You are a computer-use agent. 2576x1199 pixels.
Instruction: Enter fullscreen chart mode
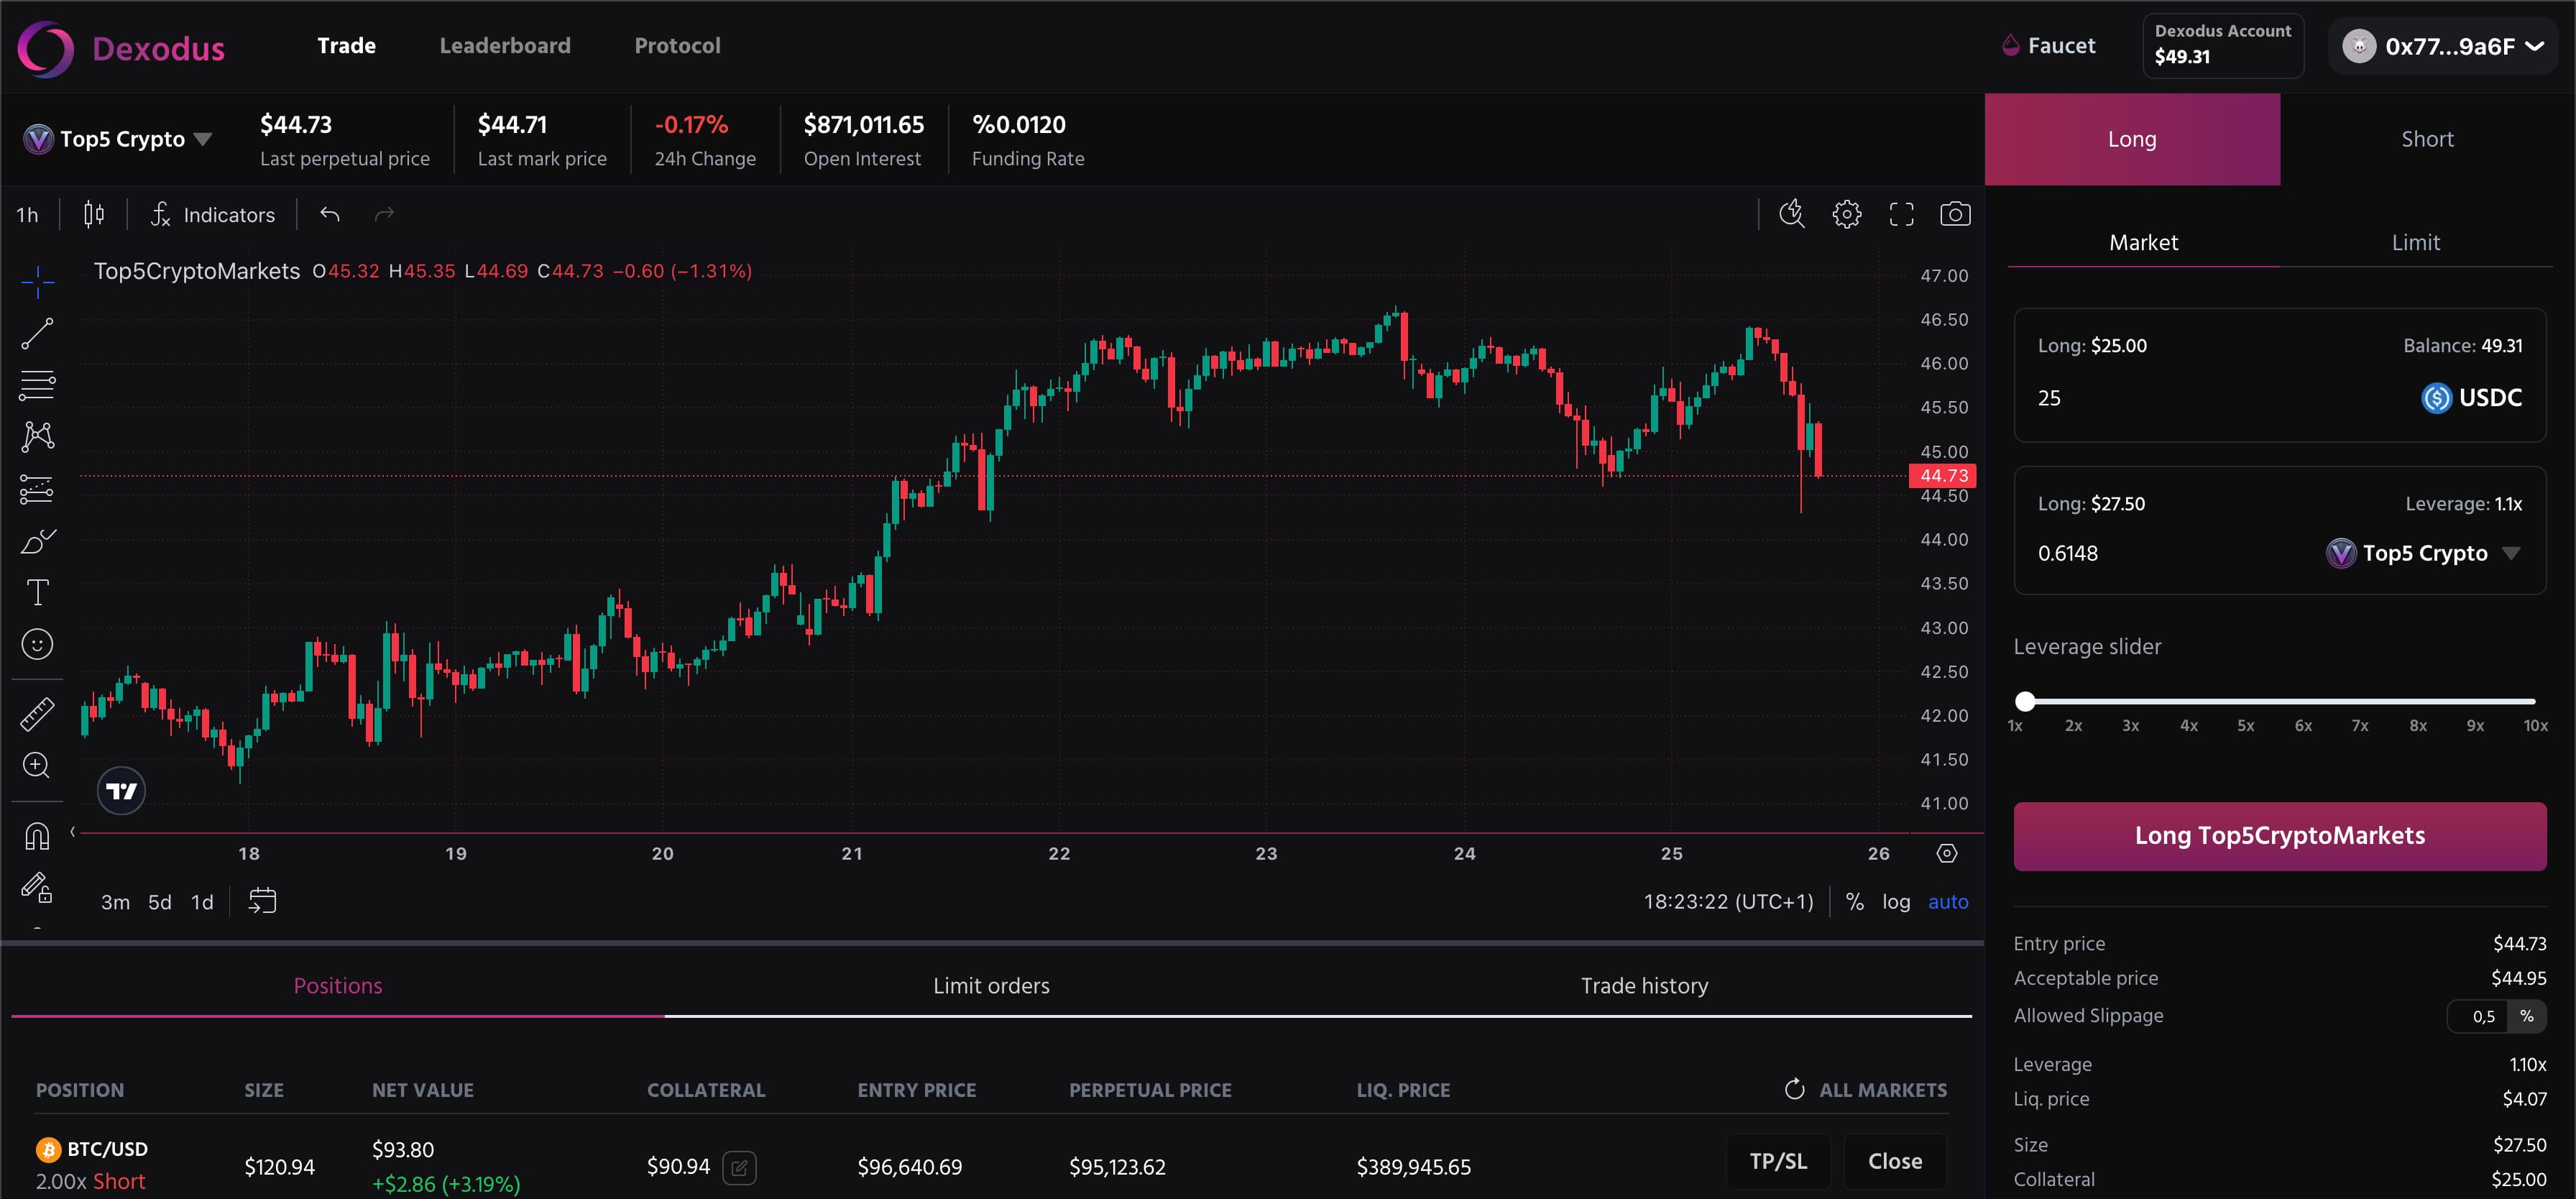[1901, 214]
